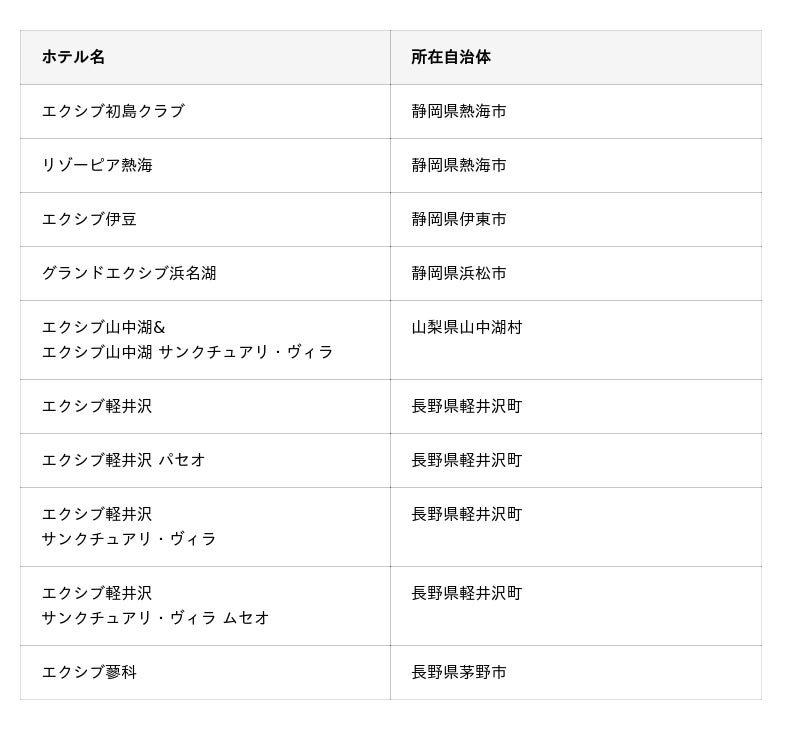
Task: Click 長野県軽井沢町 beside the standalone エクシブ軽井沢
Action: pyautogui.click(x=467, y=406)
